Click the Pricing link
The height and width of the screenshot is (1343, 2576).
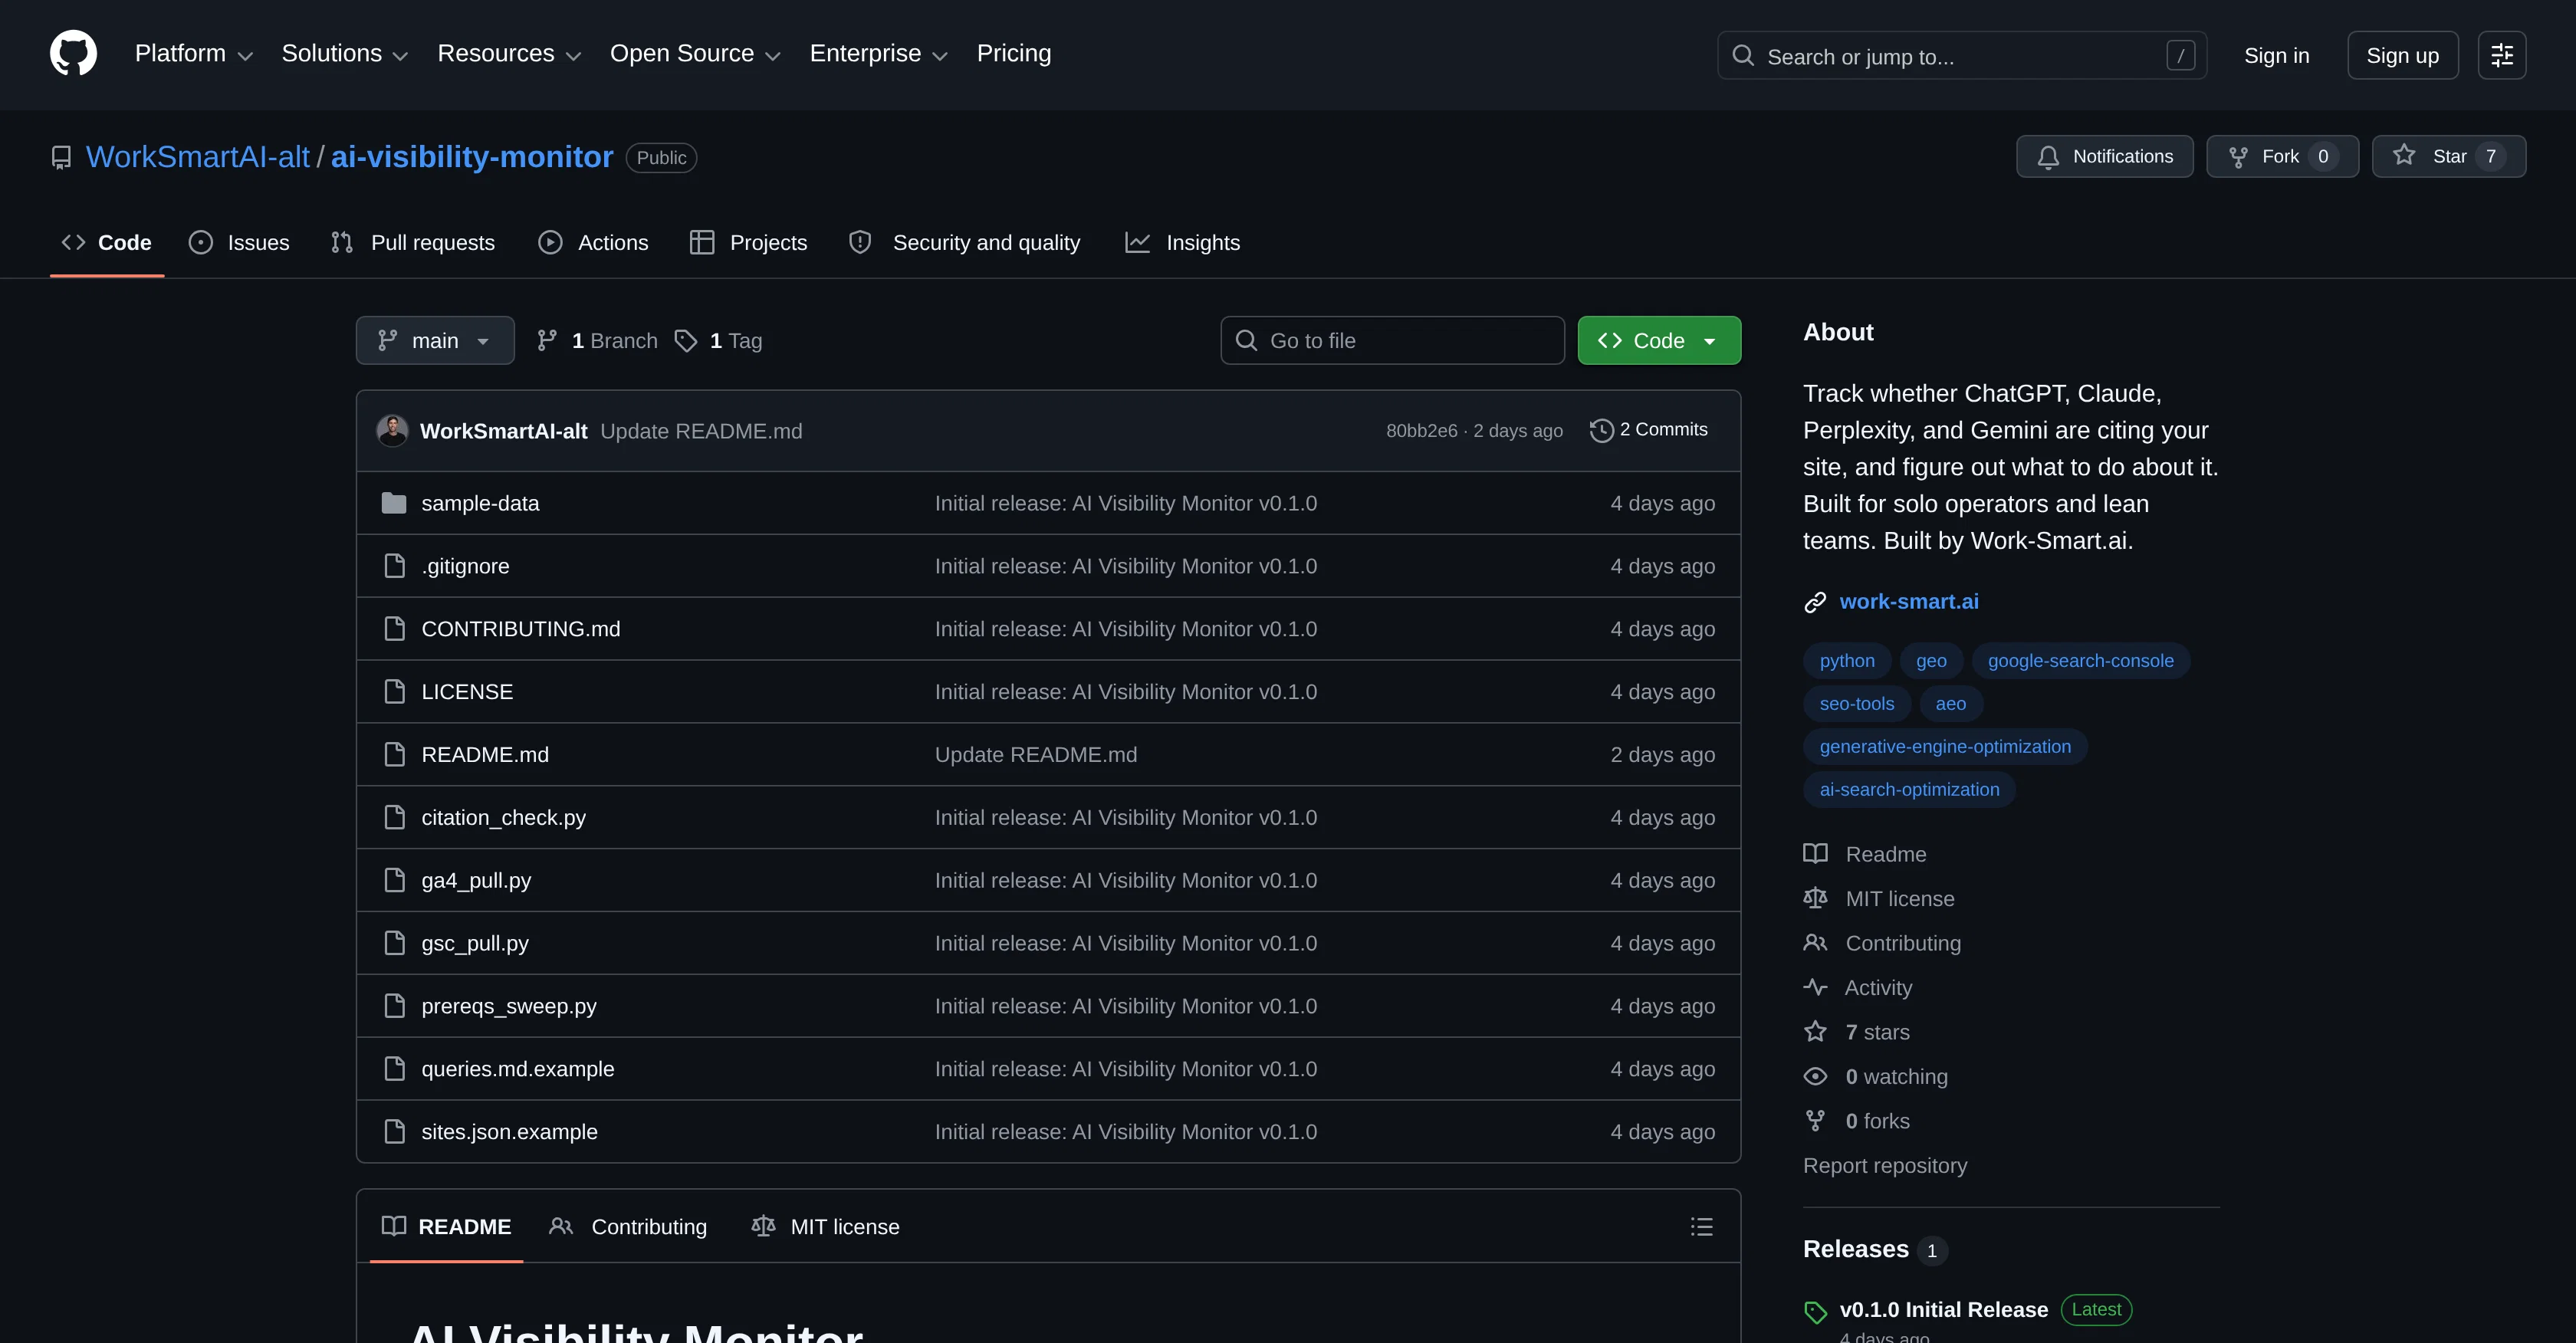[x=1013, y=54]
